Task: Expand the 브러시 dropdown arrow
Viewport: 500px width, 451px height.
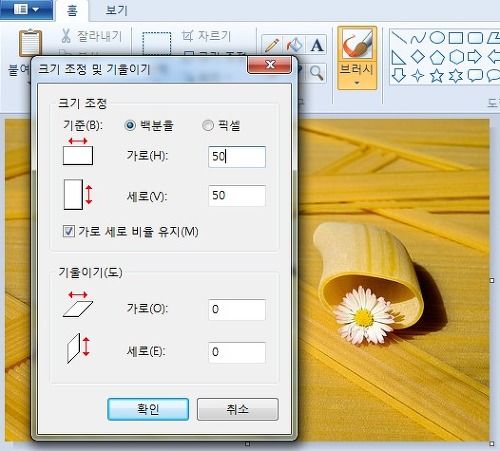Action: pyautogui.click(x=357, y=82)
